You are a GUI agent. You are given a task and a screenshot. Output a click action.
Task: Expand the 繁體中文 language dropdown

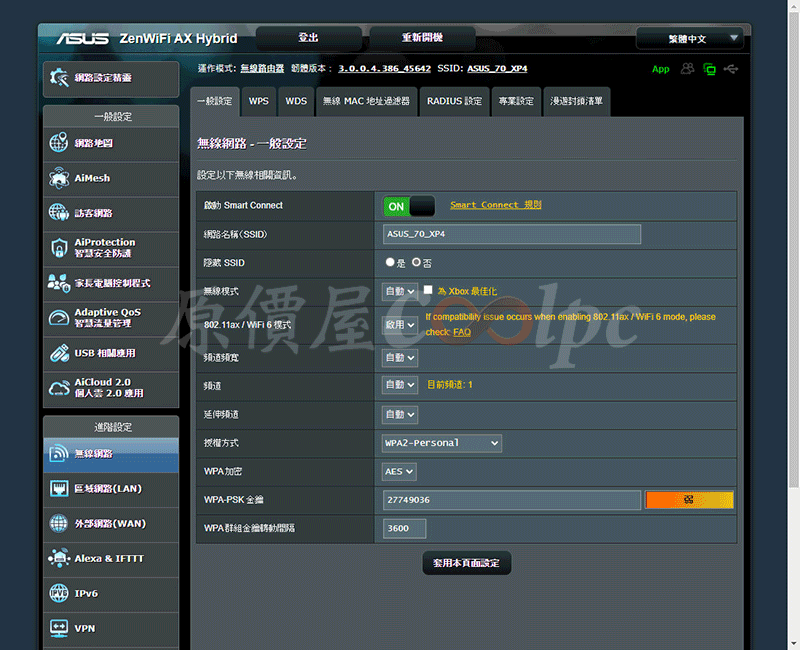click(704, 39)
